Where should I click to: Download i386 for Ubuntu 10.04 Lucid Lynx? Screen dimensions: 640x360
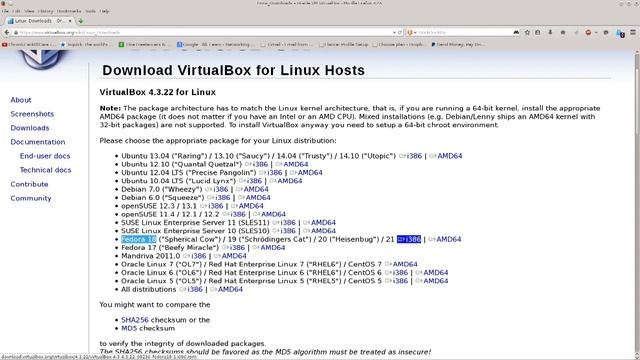tap(250, 181)
